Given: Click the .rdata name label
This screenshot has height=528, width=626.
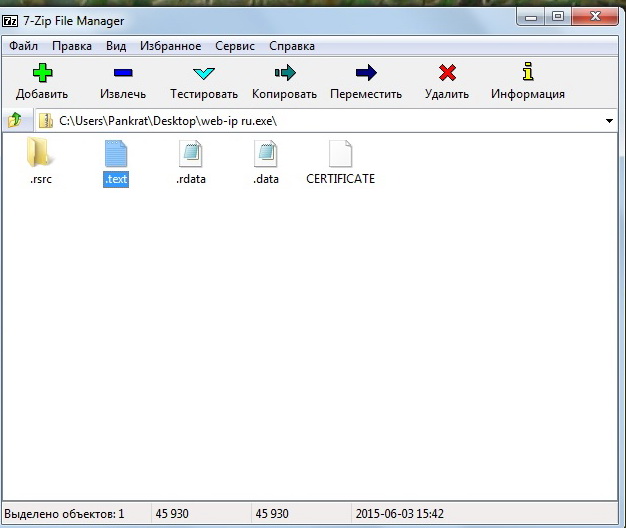Looking at the screenshot, I should 191,179.
